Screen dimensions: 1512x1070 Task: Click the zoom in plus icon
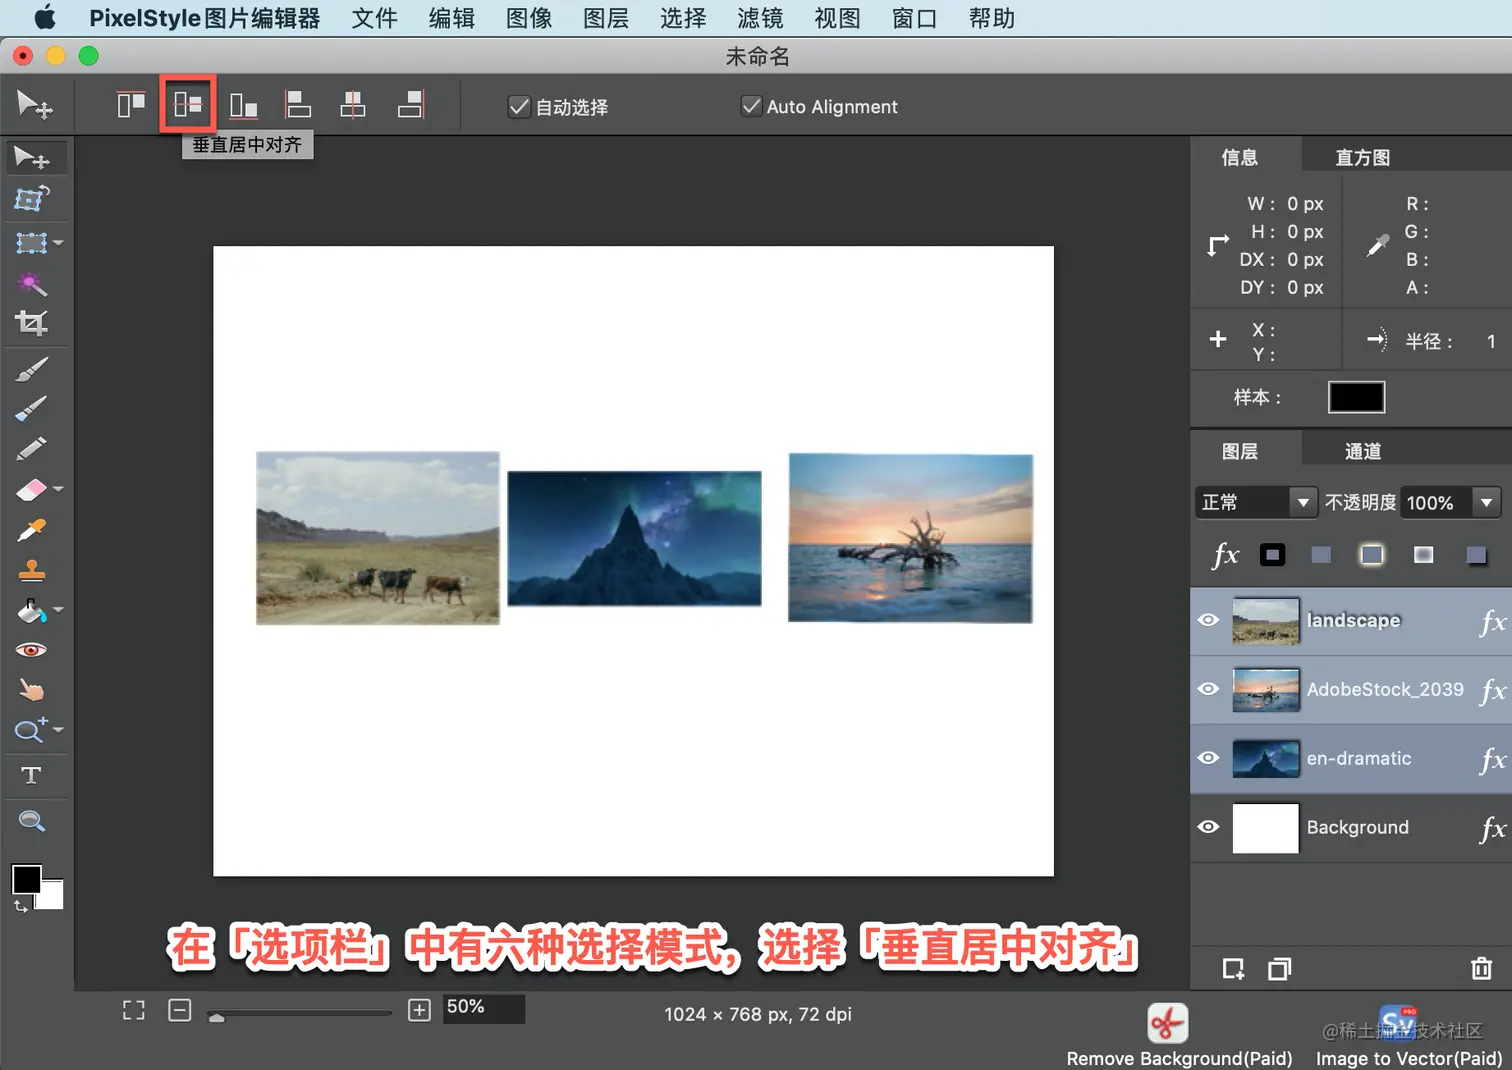click(x=420, y=1011)
